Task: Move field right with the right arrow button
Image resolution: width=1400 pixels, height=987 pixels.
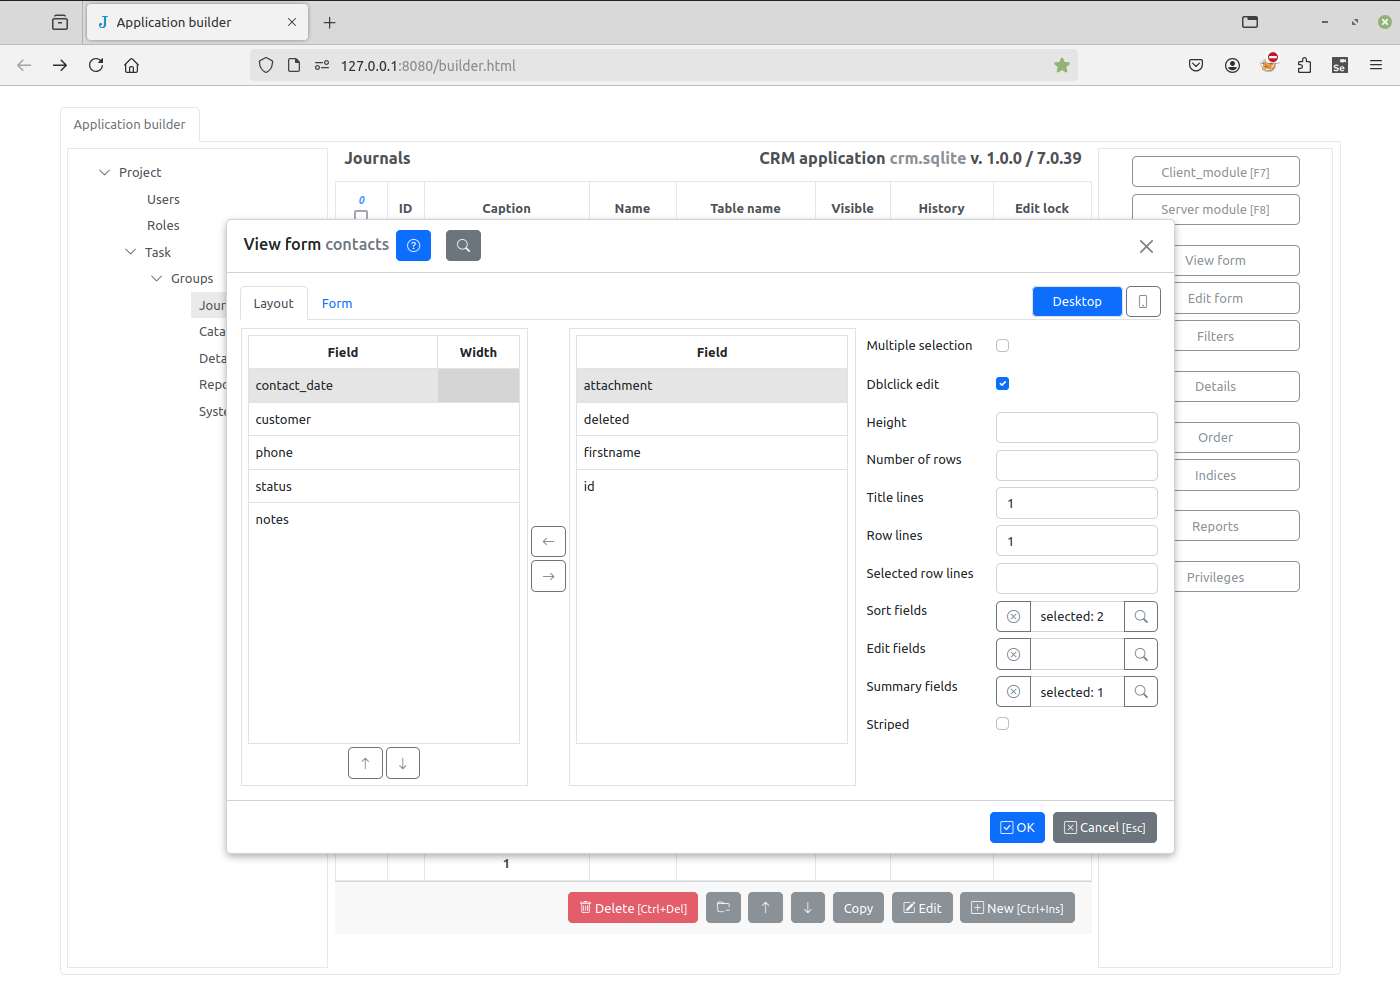Action: (548, 577)
